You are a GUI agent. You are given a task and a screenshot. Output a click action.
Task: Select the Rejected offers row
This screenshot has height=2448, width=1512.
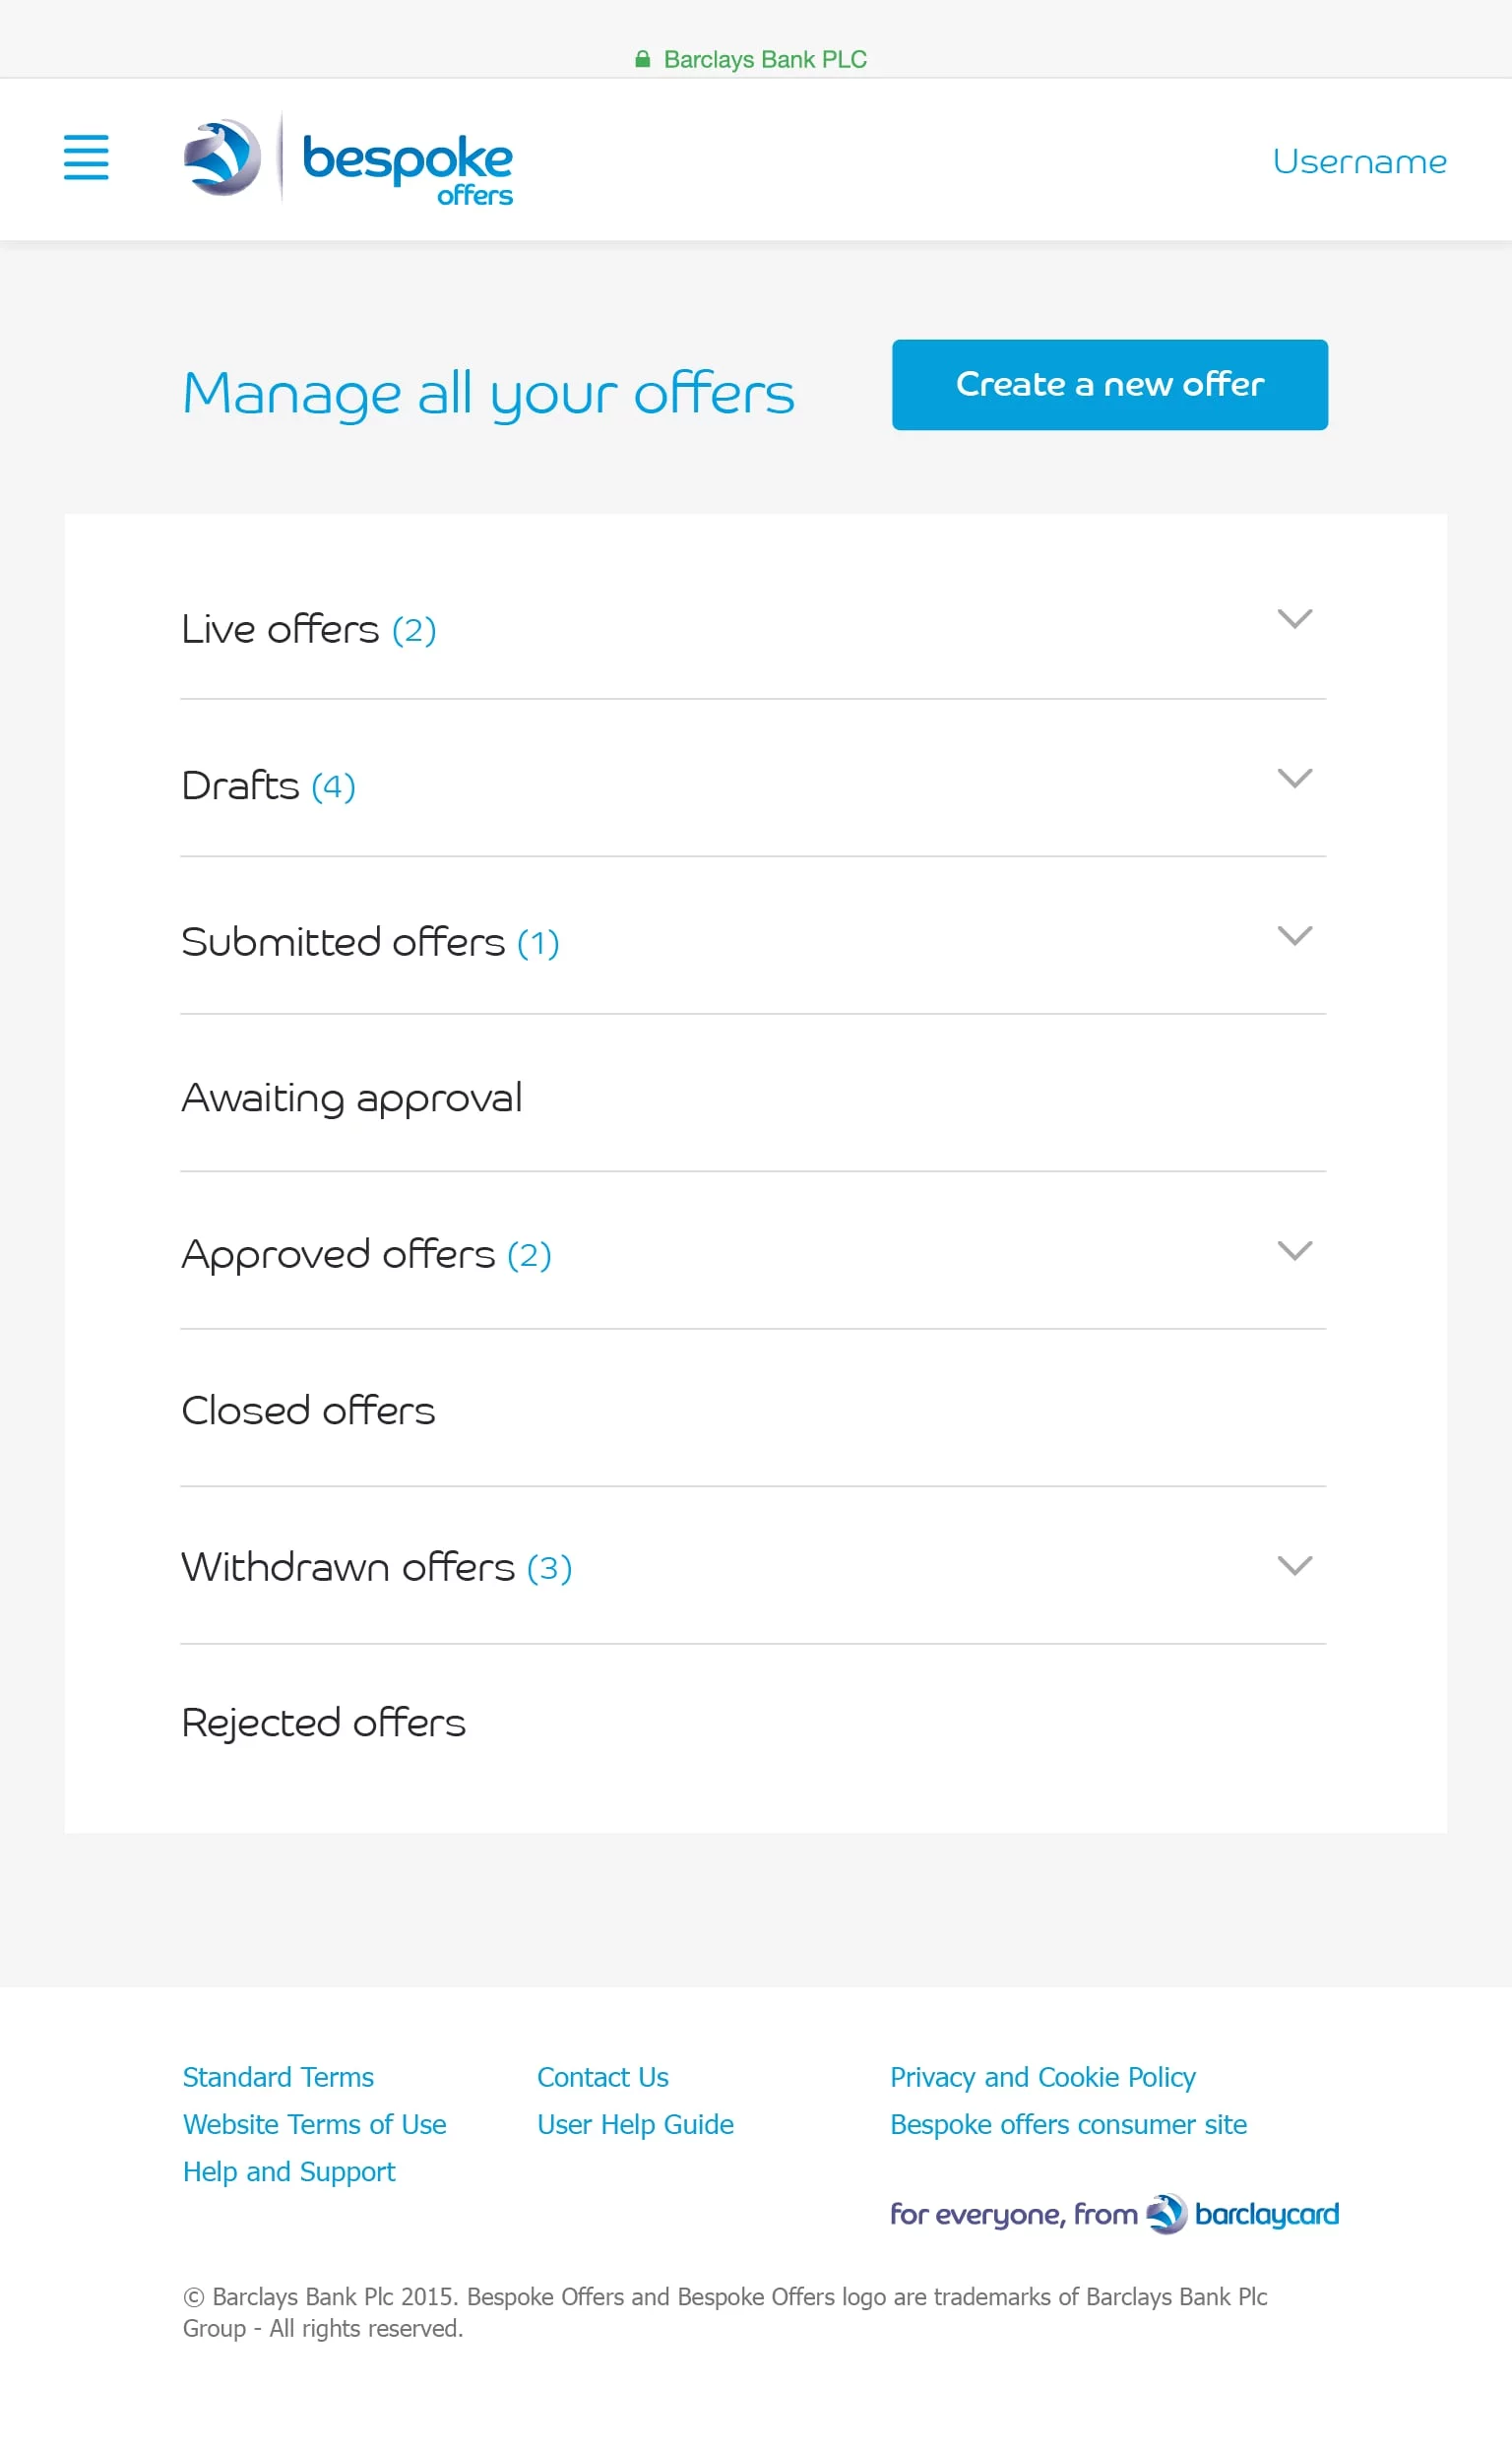coord(323,1723)
